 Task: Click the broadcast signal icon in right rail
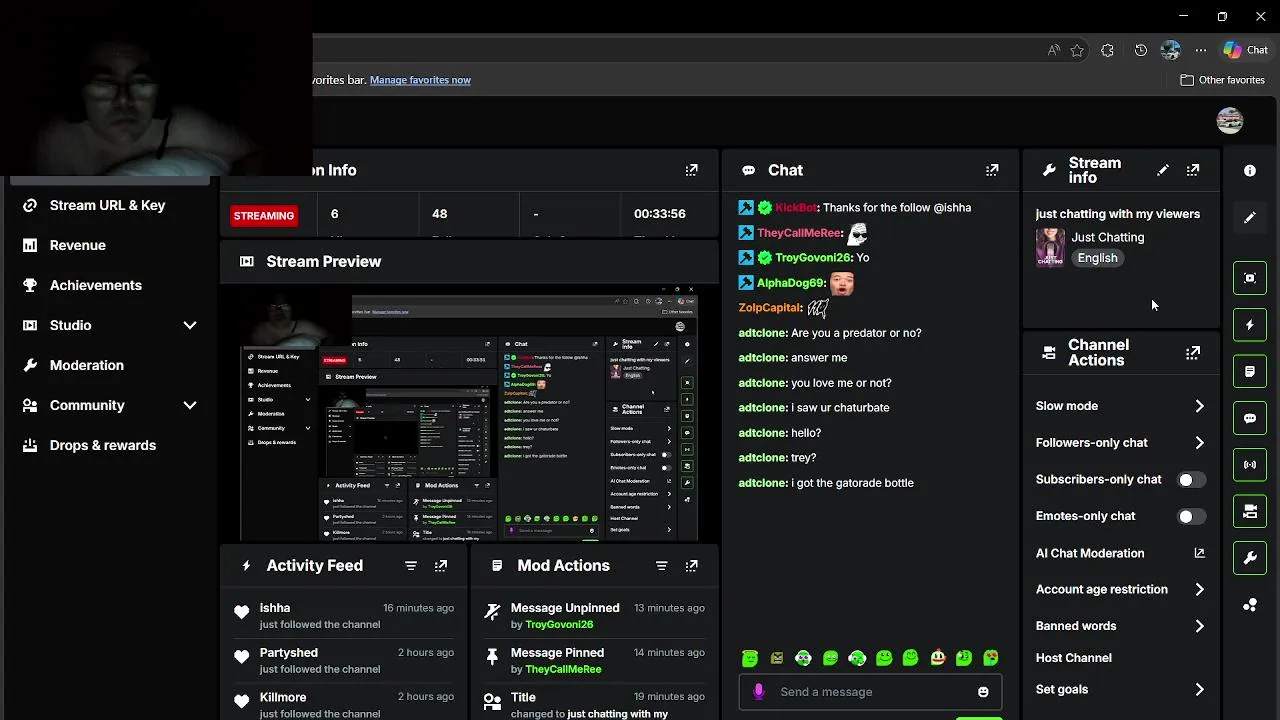click(1250, 465)
